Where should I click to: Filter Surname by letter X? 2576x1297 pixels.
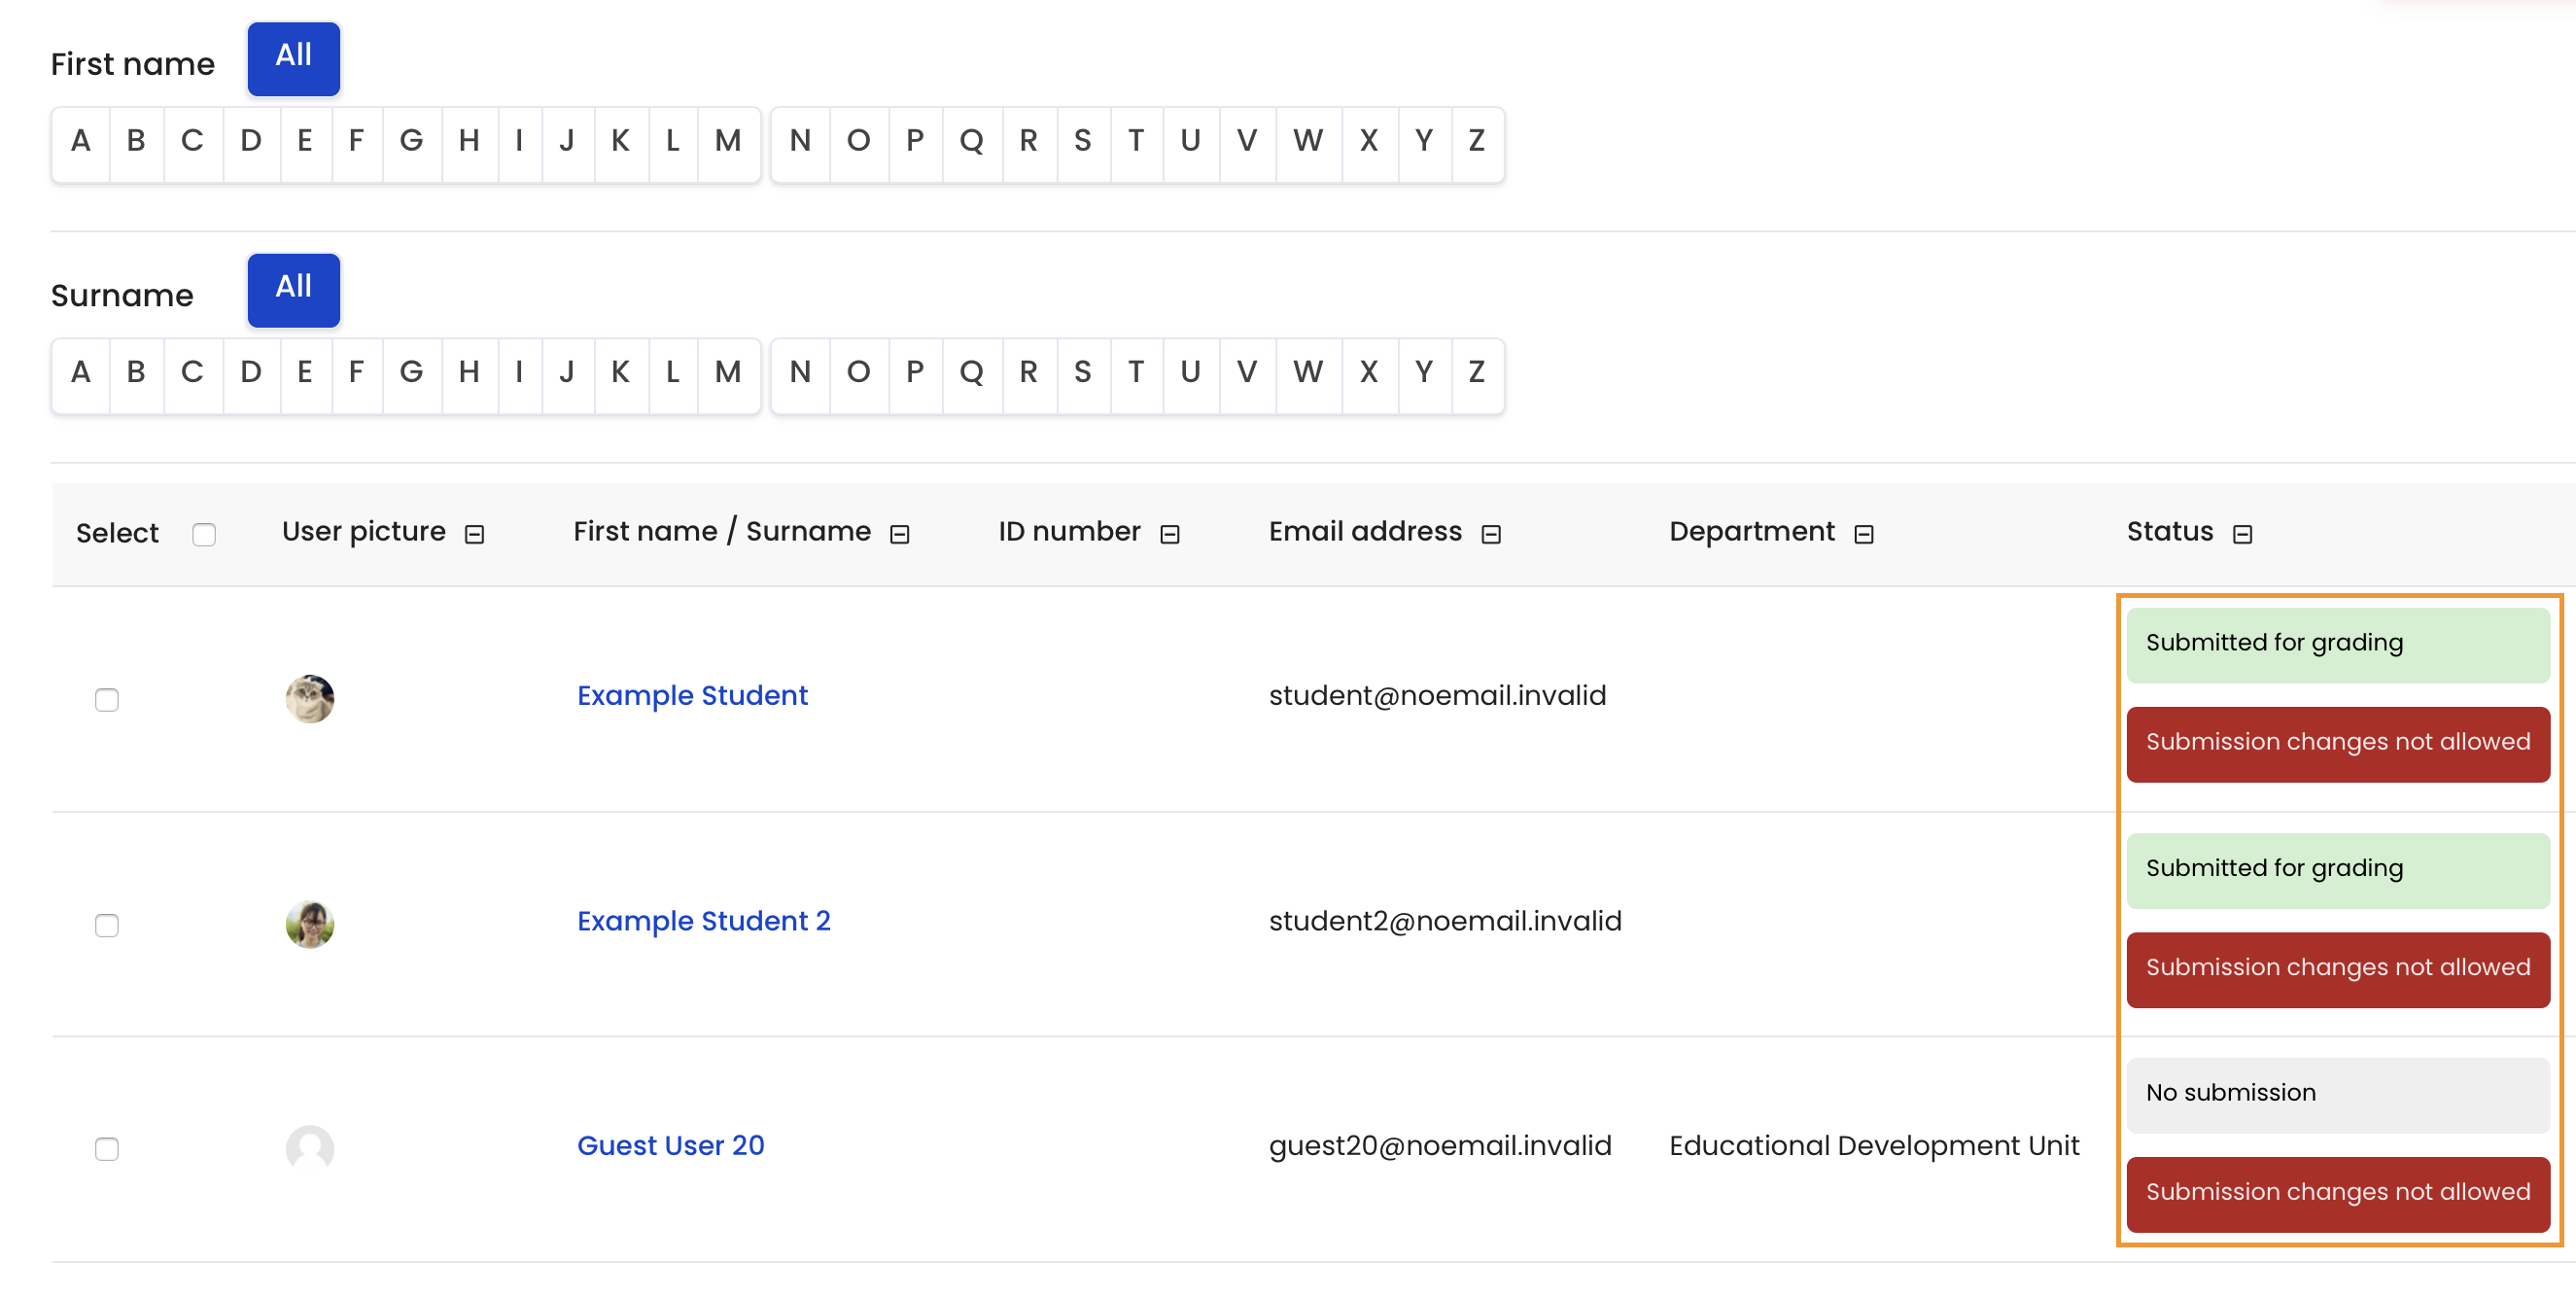[1369, 375]
